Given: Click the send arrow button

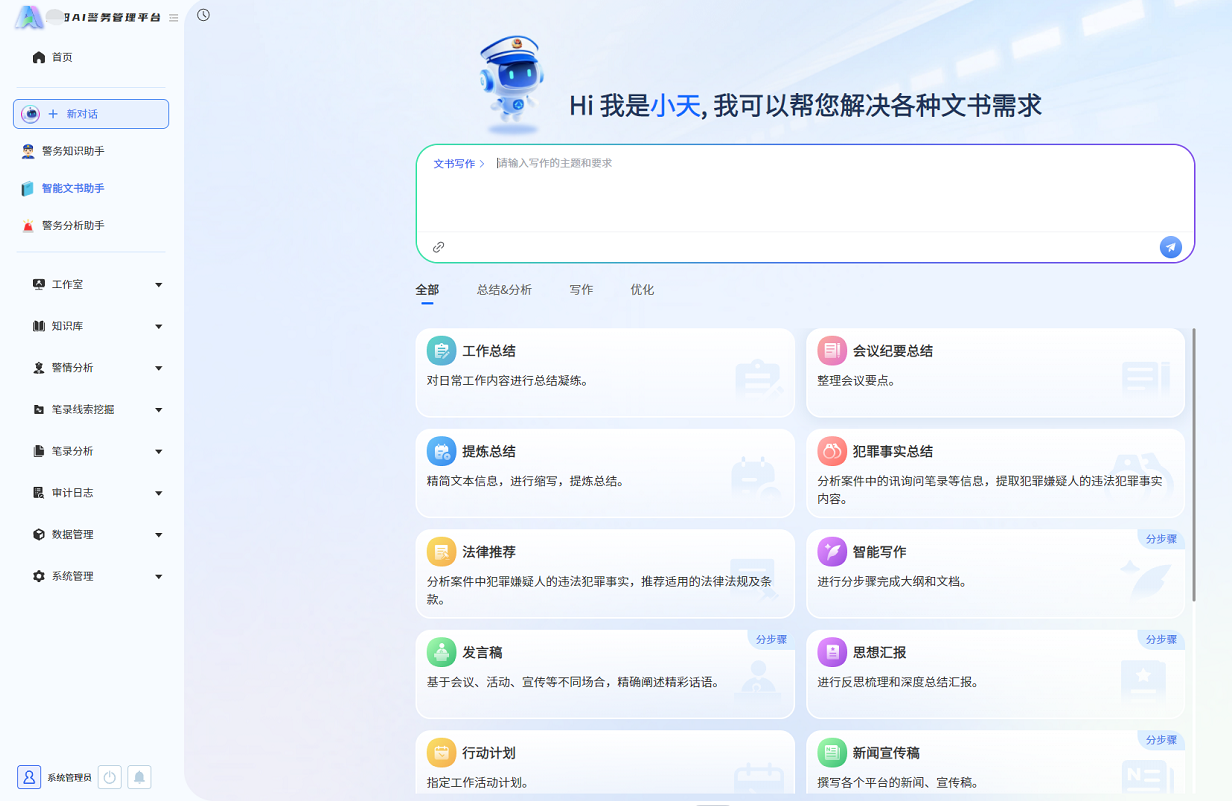Looking at the screenshot, I should [x=1170, y=246].
